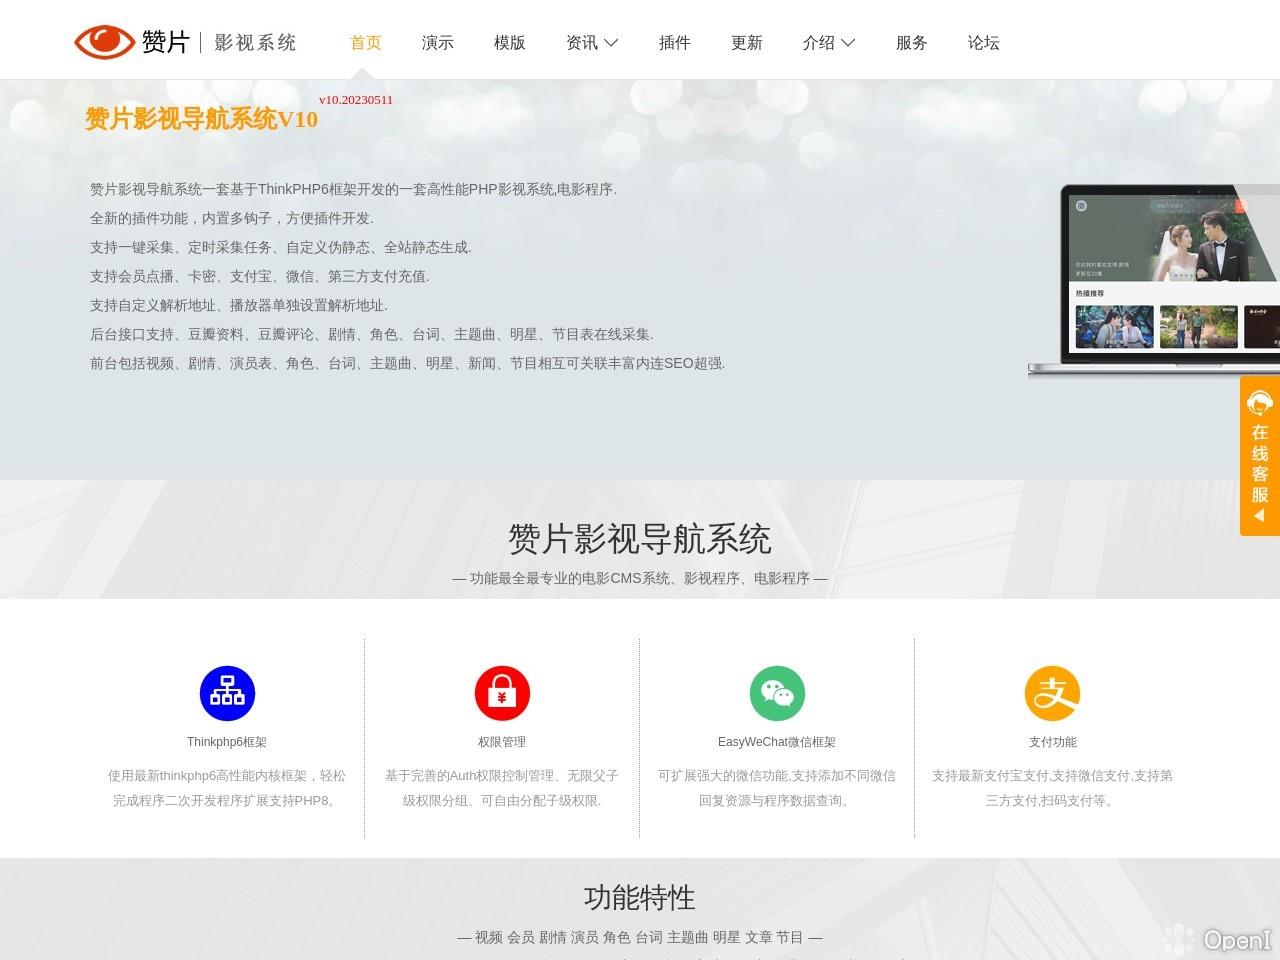Viewport: 1280px width, 960px height.
Task: Open the 资讯 dropdown menu
Action: click(x=591, y=42)
